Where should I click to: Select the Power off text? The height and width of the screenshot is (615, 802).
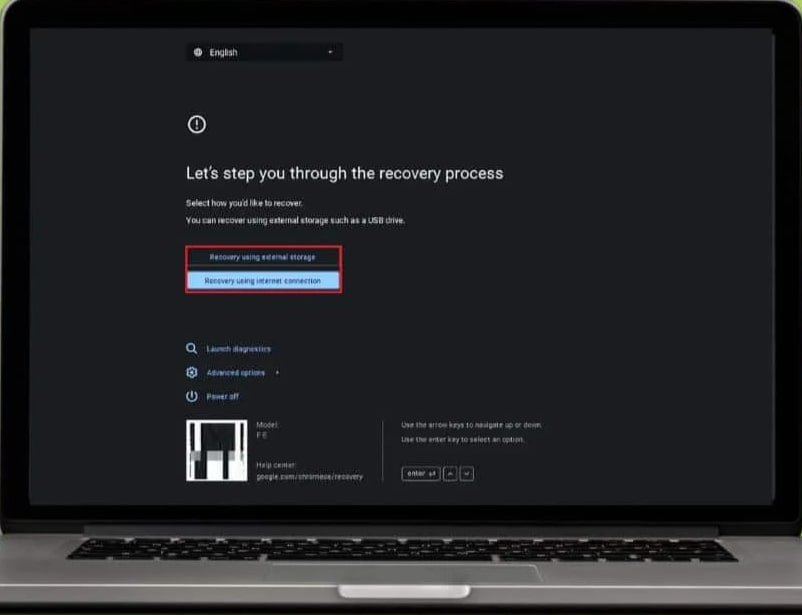pyautogui.click(x=222, y=397)
